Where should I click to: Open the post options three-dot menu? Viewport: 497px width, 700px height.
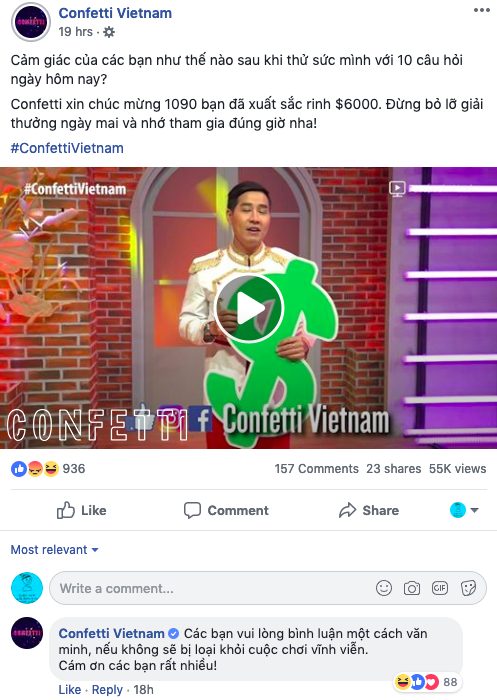(x=482, y=10)
